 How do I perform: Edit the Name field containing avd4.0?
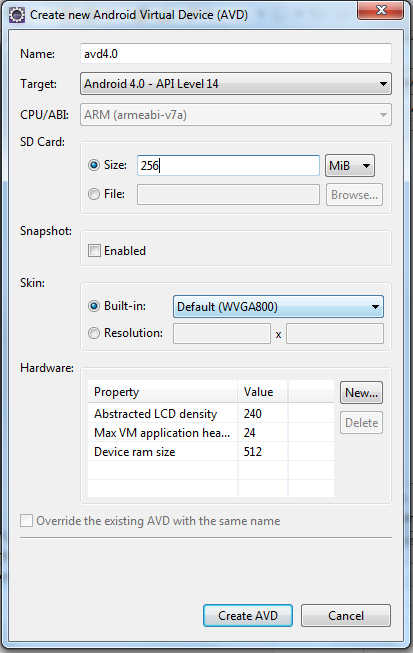click(236, 54)
